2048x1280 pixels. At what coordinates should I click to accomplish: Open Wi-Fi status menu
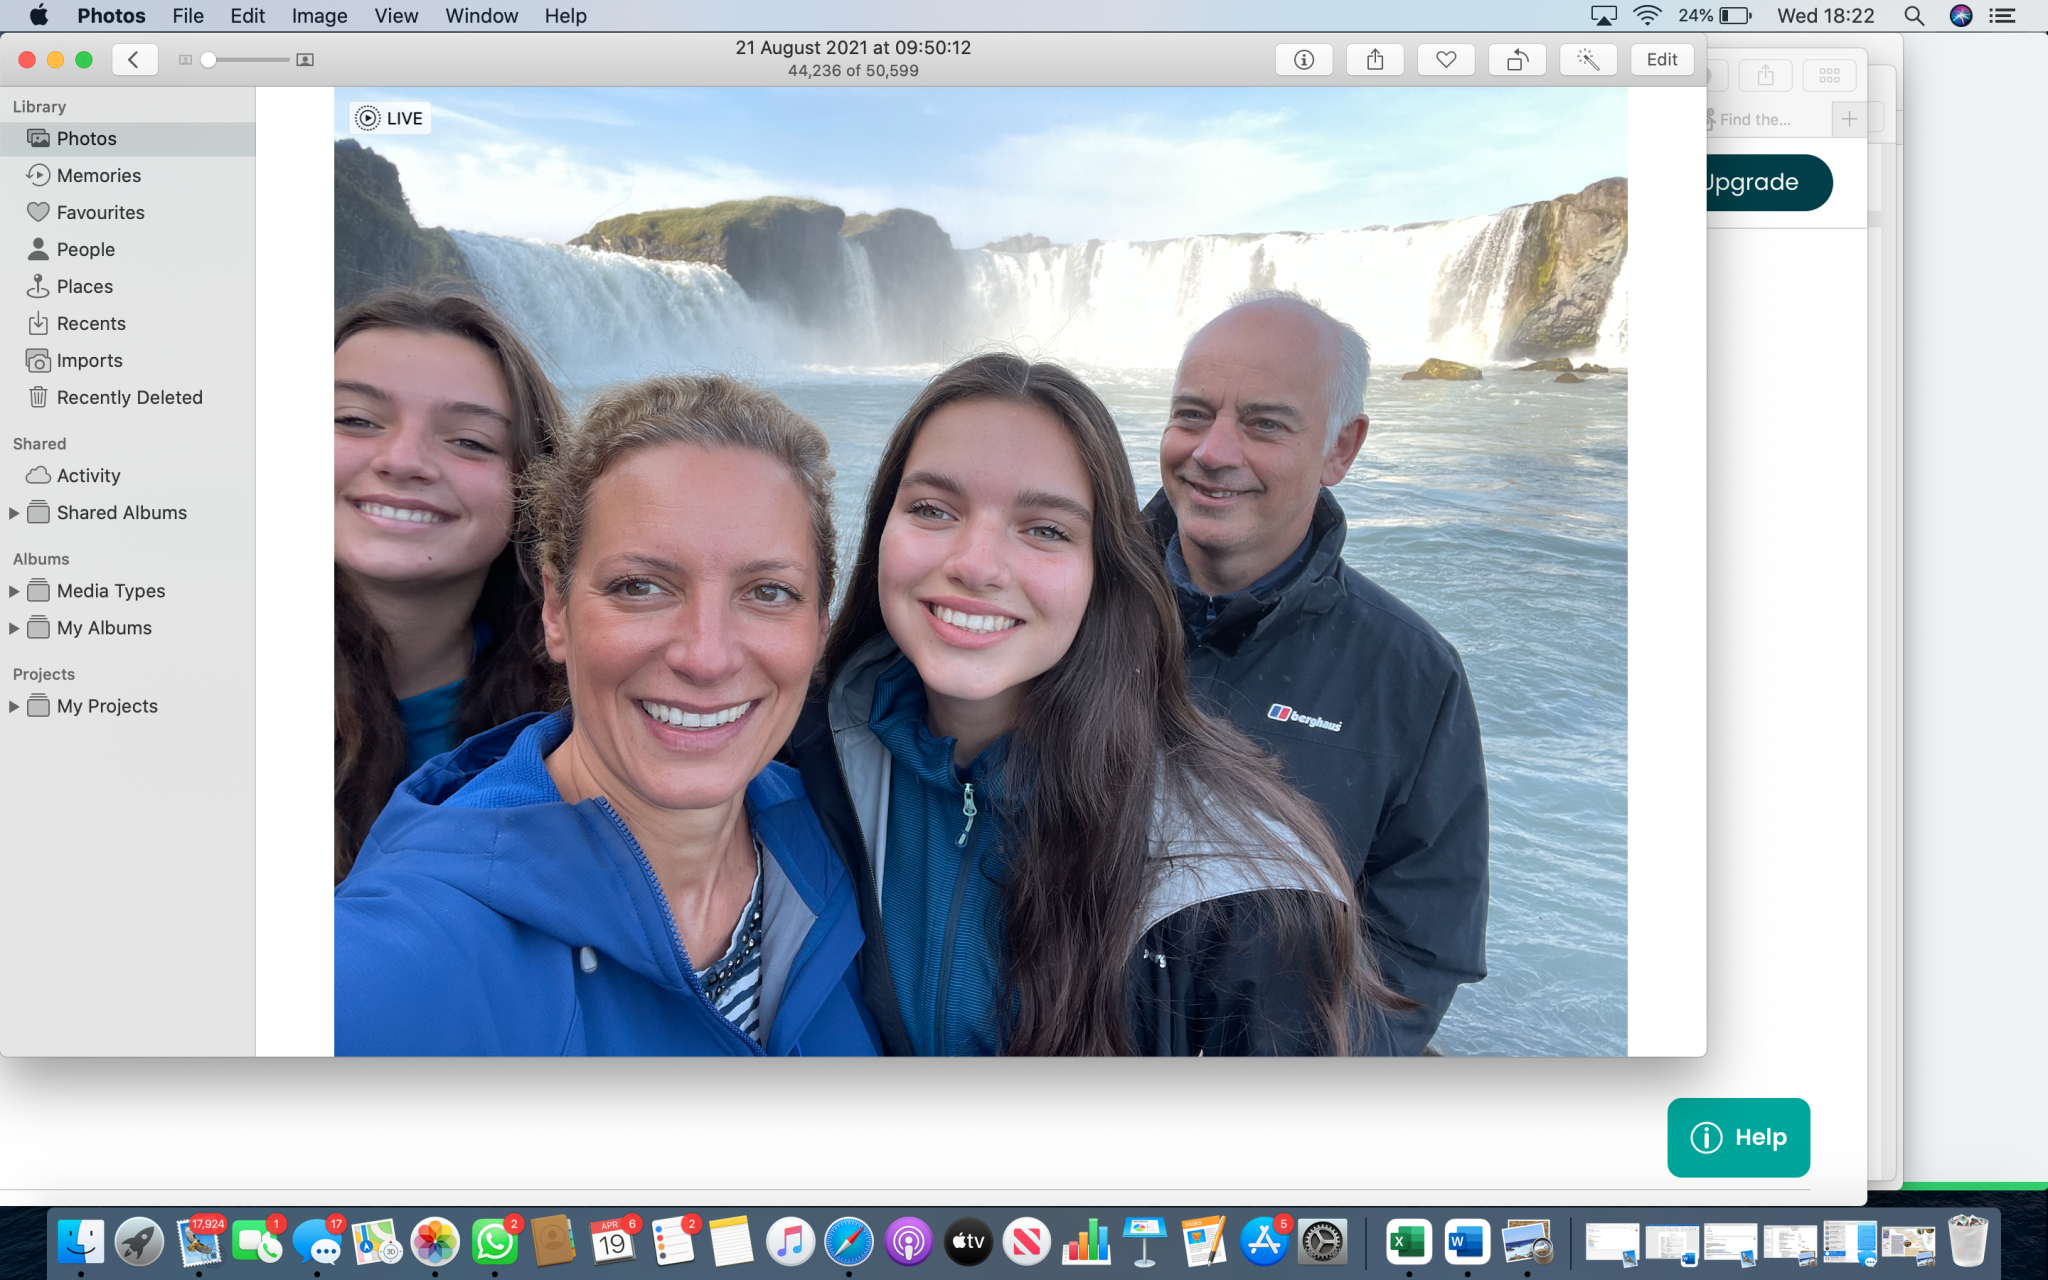[1646, 16]
